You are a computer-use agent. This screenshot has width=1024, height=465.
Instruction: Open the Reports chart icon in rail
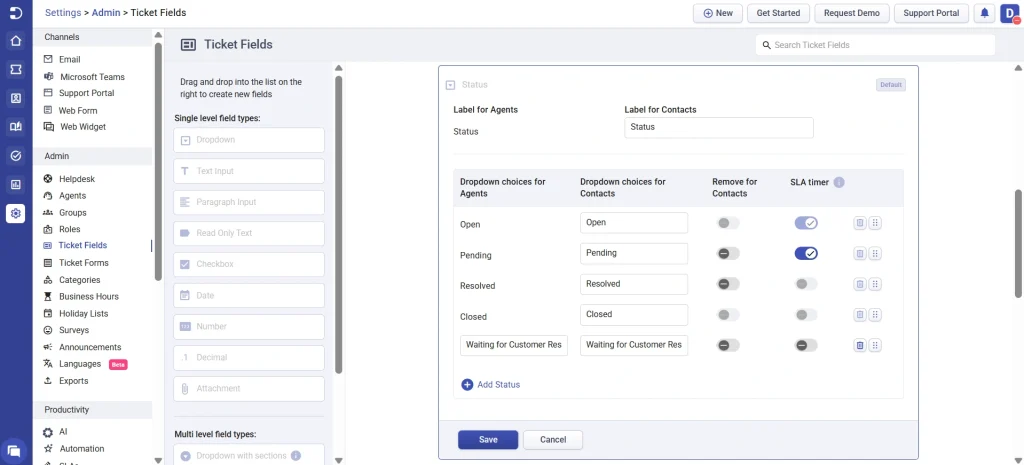click(x=16, y=184)
